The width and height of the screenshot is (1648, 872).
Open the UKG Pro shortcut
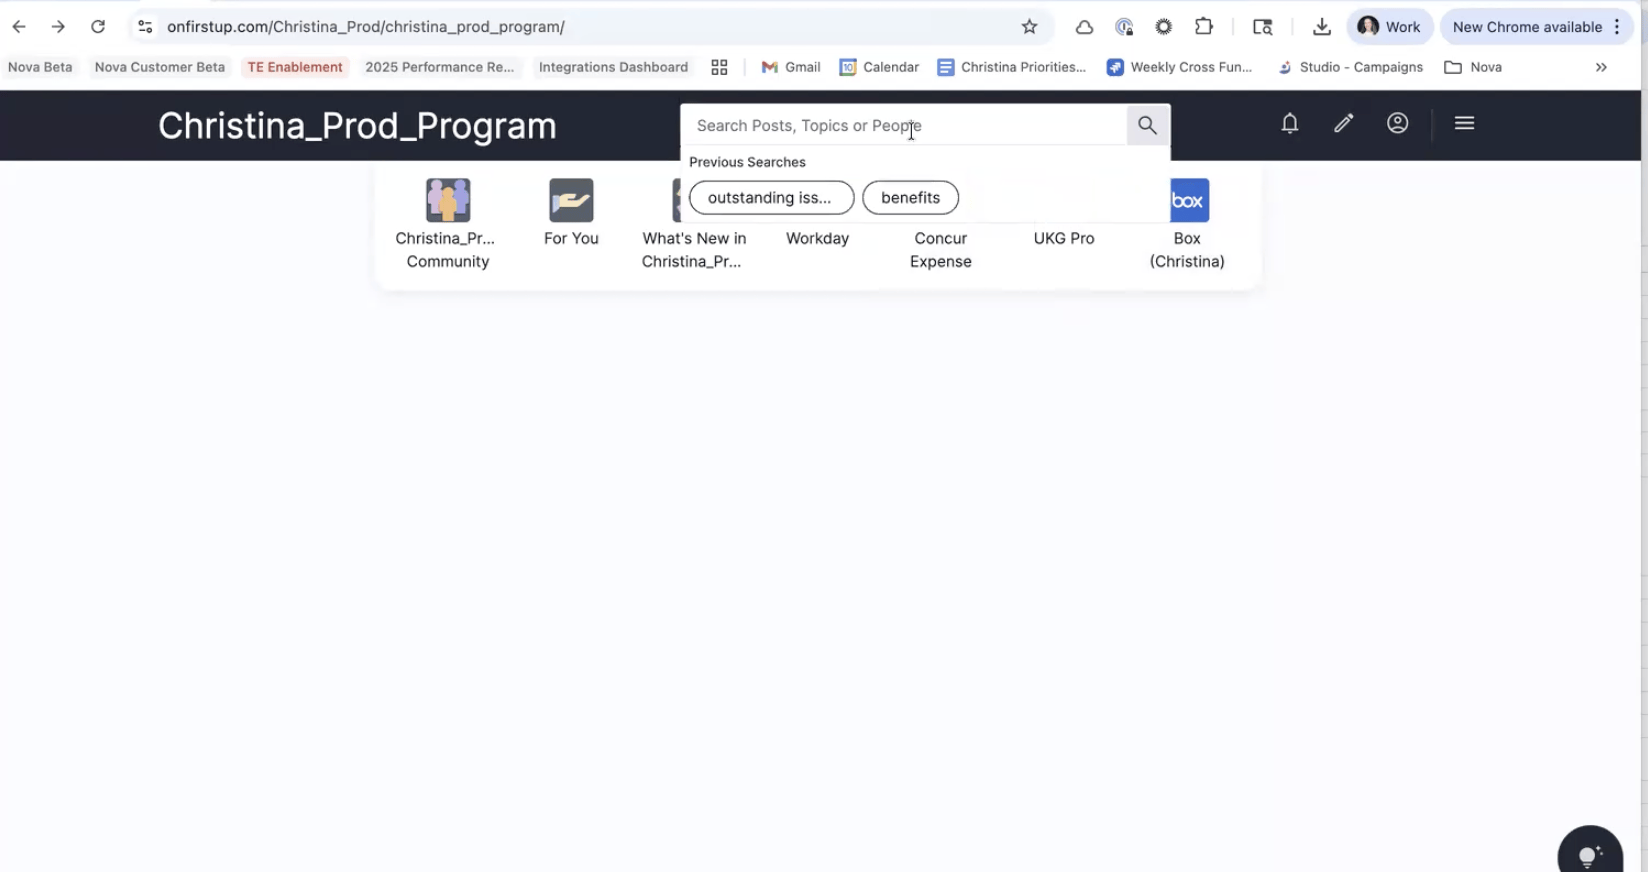tap(1064, 238)
